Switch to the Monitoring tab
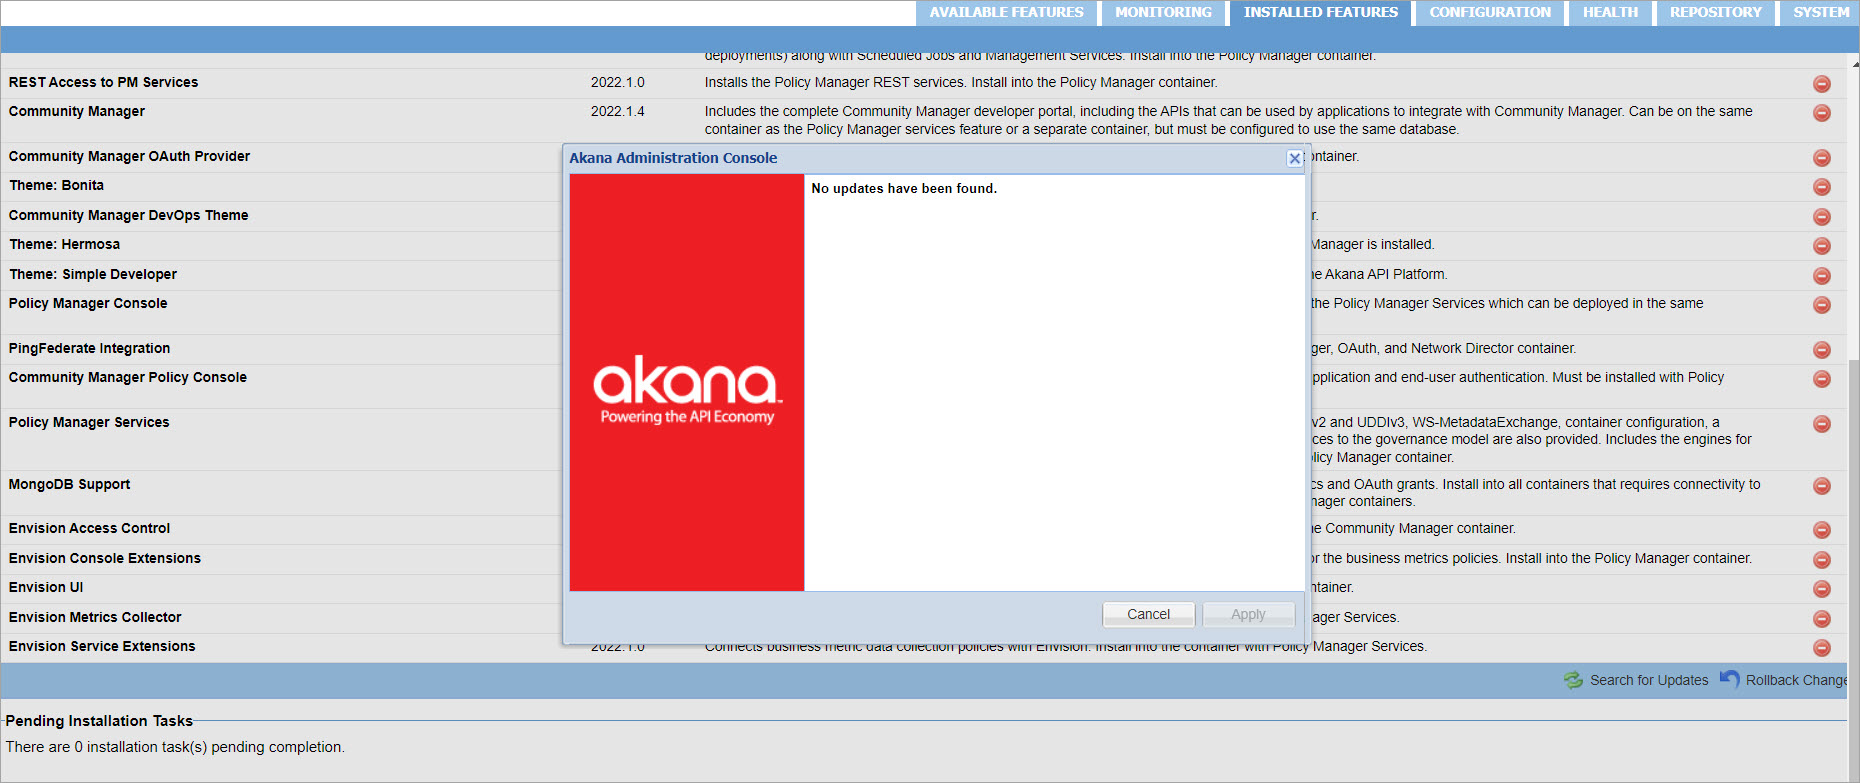 (1163, 13)
